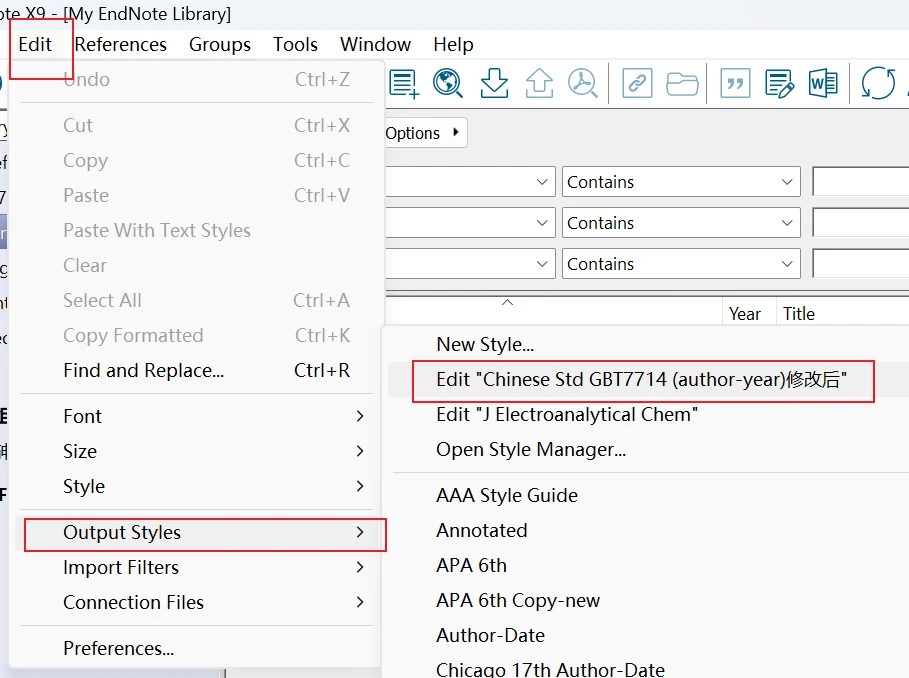Click the Insert Citation quotation-mark icon
This screenshot has height=678, width=909.
[735, 83]
